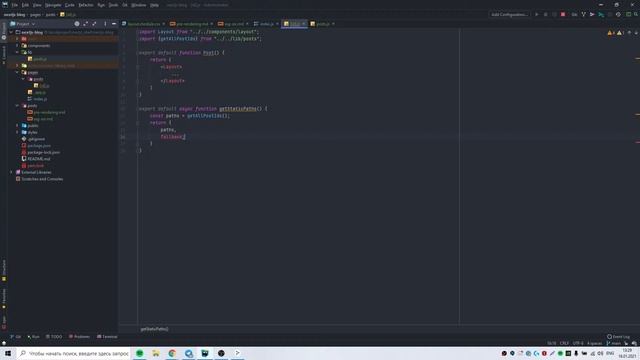Toggle the Project tool window stripe

[x=4, y=31]
